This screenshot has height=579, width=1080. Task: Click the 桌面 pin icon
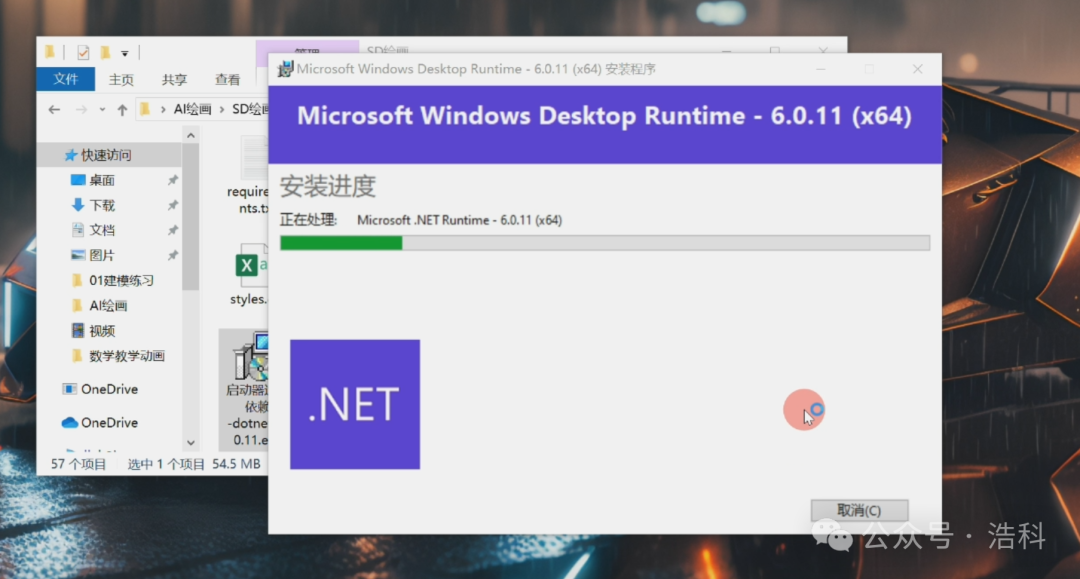tap(173, 180)
